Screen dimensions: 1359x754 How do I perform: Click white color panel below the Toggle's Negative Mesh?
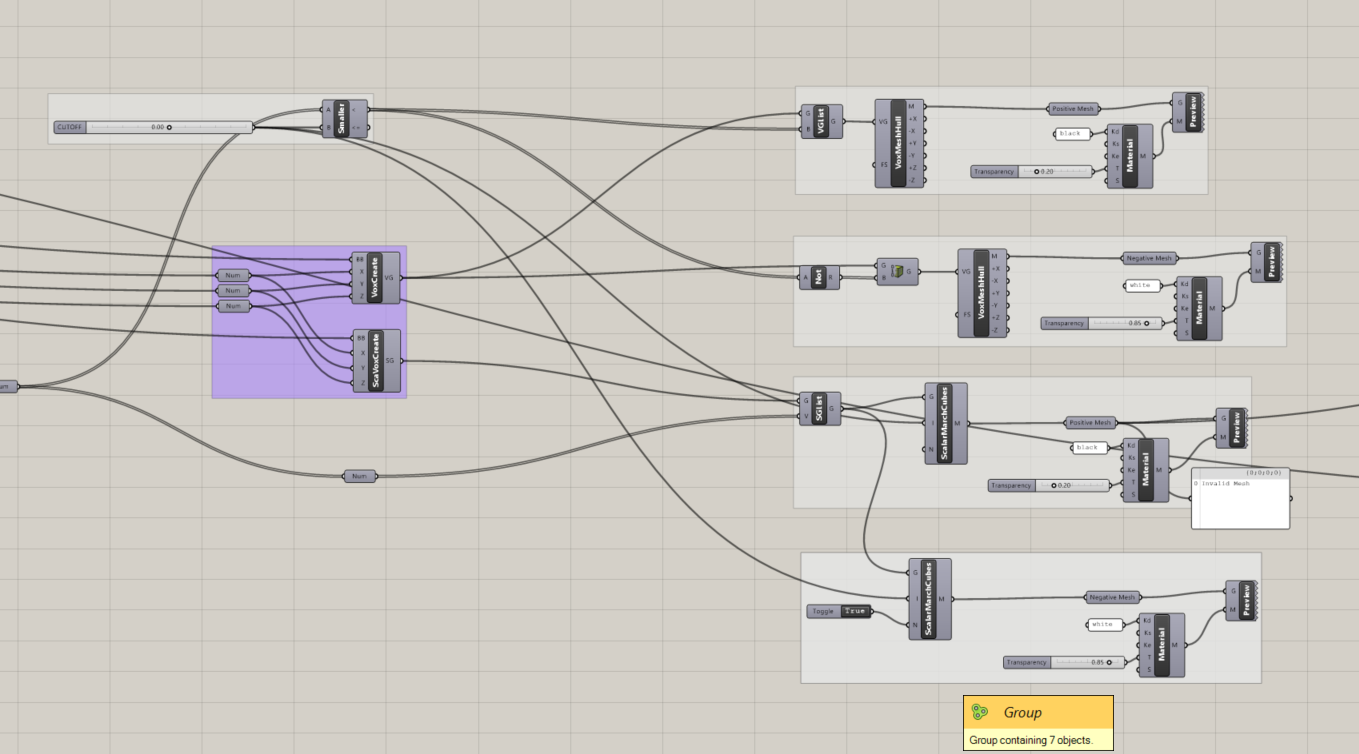click(1104, 624)
